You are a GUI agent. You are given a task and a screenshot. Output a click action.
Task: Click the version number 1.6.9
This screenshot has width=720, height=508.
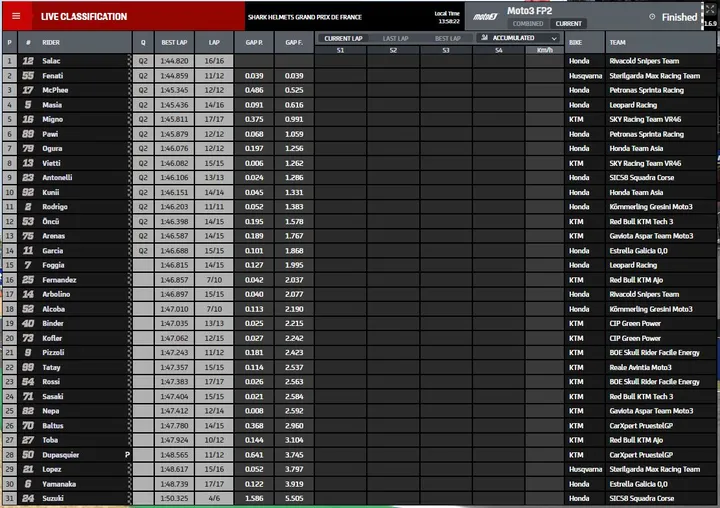710,23
